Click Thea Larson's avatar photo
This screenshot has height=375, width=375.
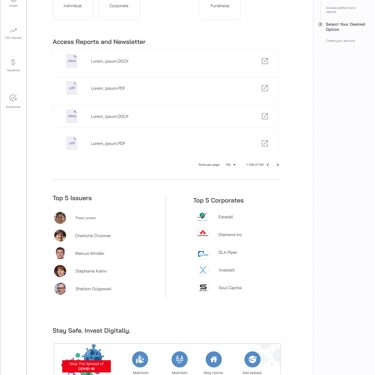click(60, 218)
